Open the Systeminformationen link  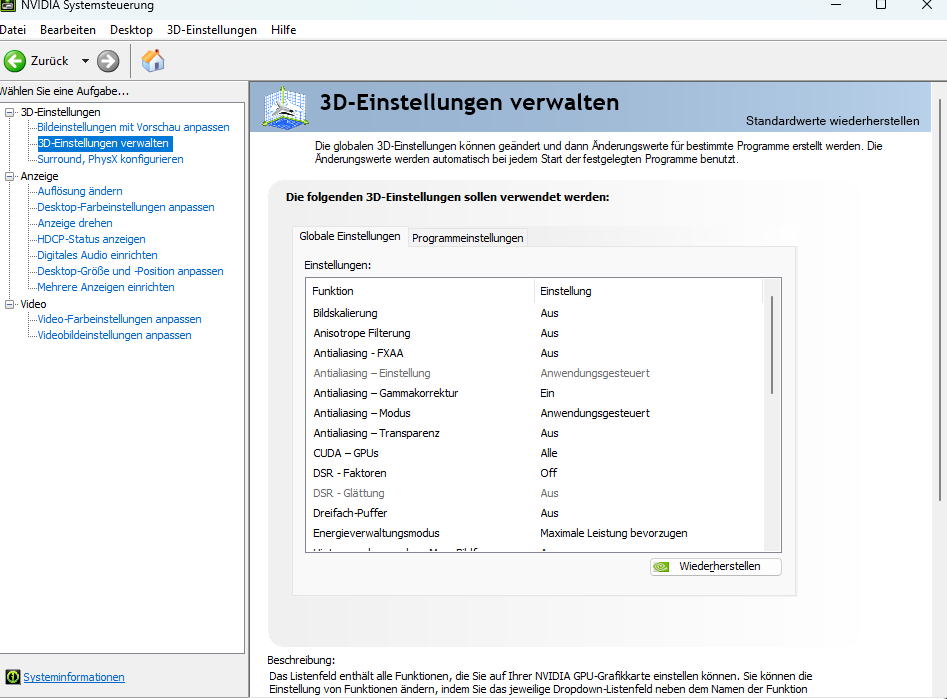pyautogui.click(x=74, y=677)
